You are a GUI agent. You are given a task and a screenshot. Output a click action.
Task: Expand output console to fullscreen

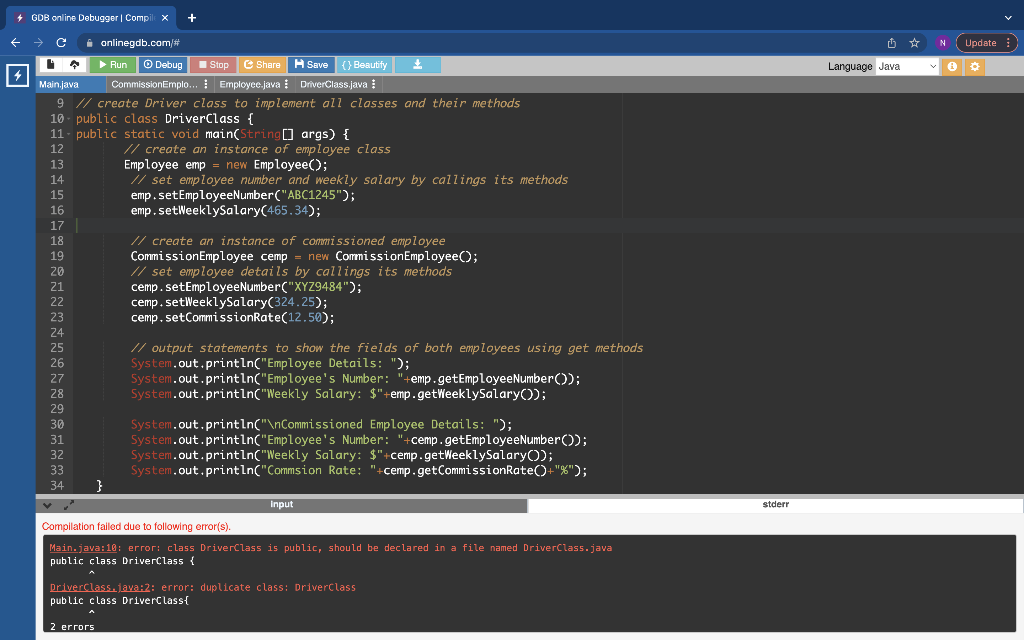pyautogui.click(x=69, y=505)
